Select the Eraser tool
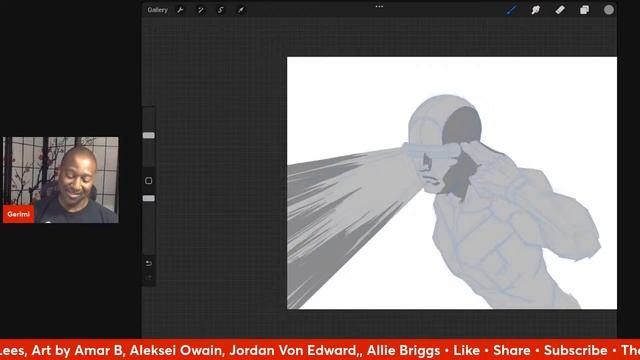This screenshot has height=360, width=640. pyautogui.click(x=560, y=10)
